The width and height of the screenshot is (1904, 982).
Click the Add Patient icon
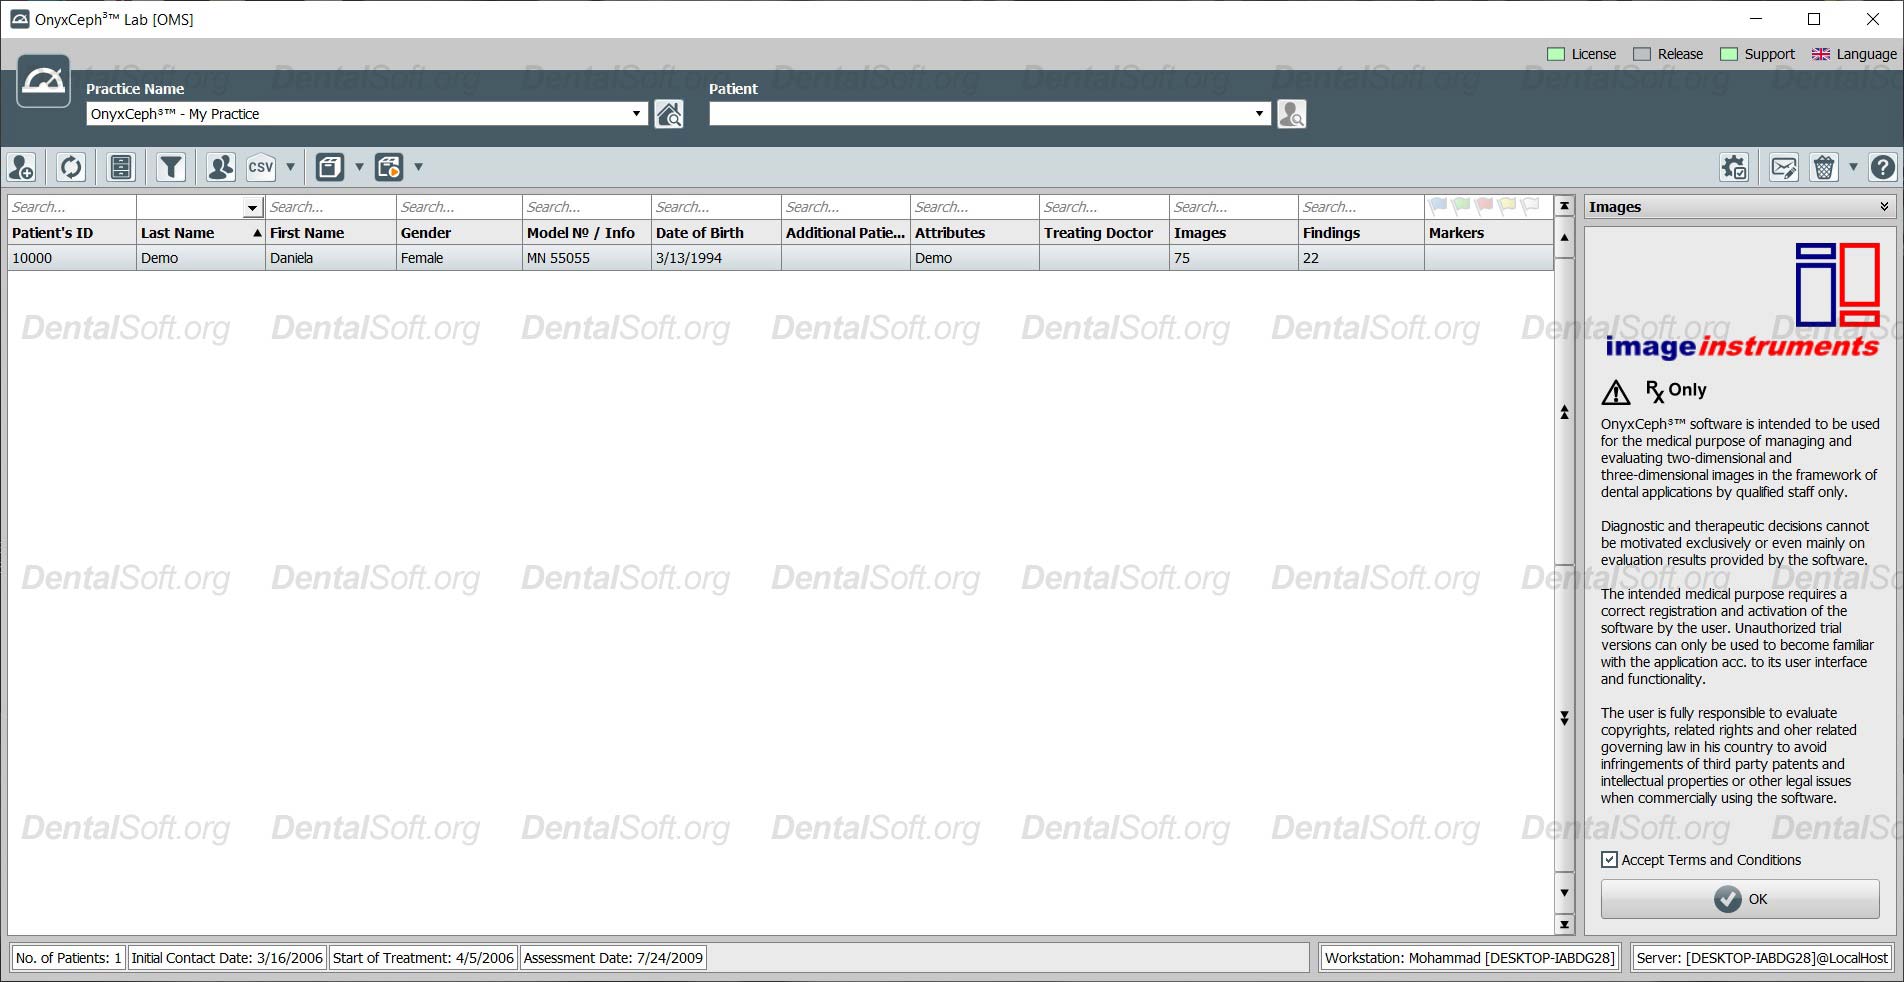pos(21,167)
